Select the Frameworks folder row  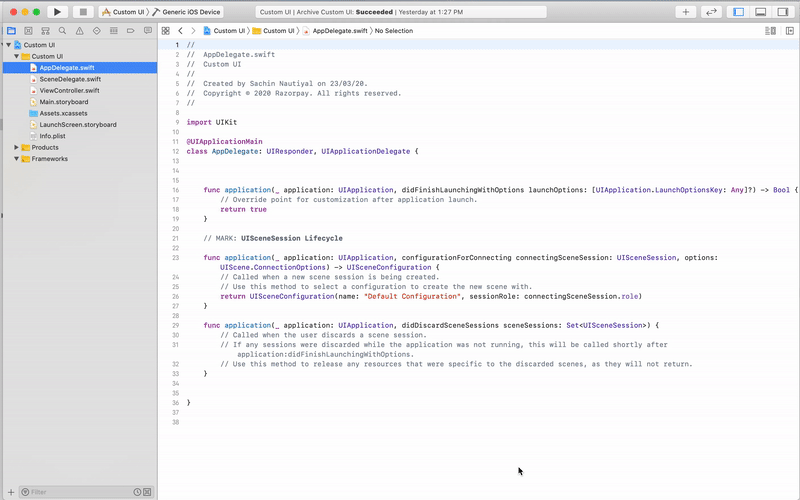point(80,159)
